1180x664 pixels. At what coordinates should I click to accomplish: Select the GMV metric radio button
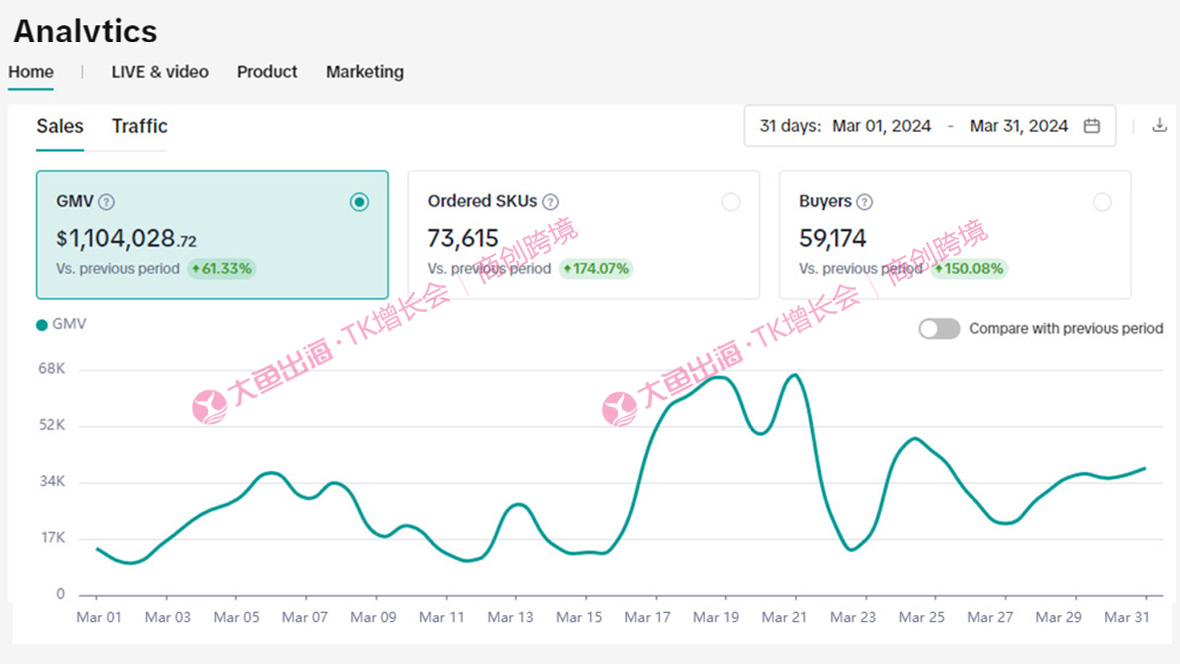click(x=359, y=202)
